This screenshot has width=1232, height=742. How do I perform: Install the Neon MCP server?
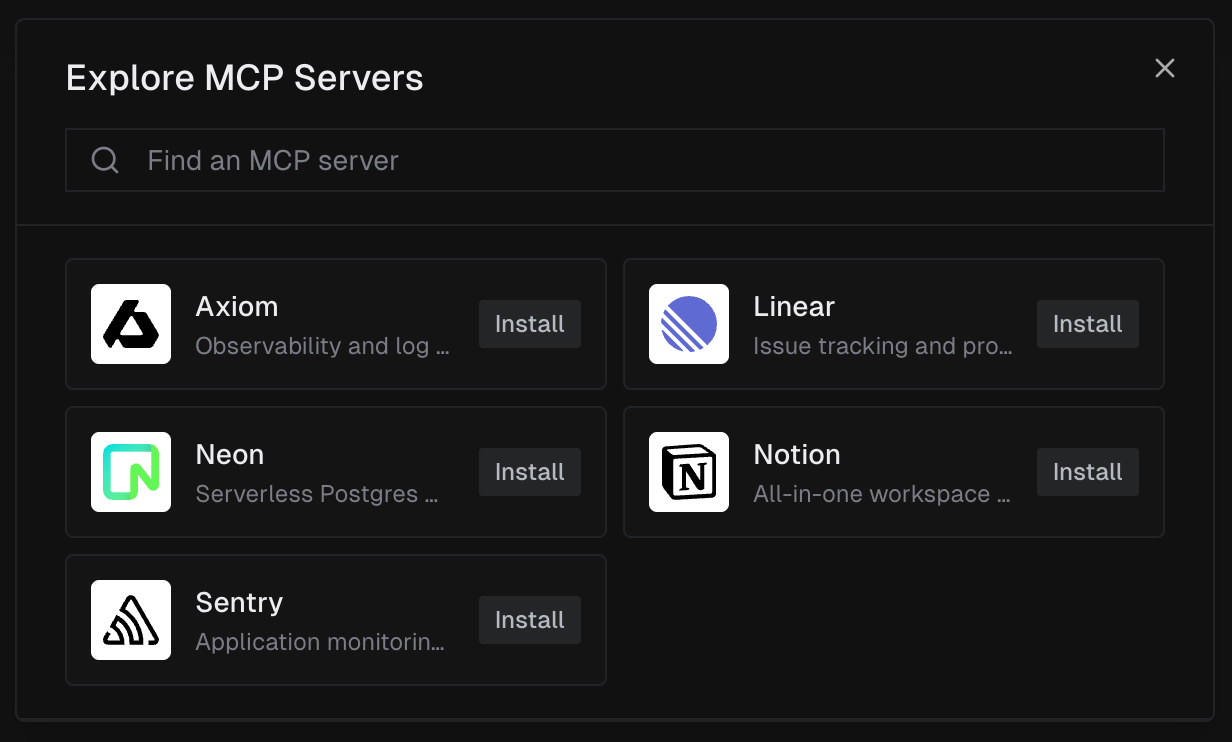pyautogui.click(x=529, y=472)
